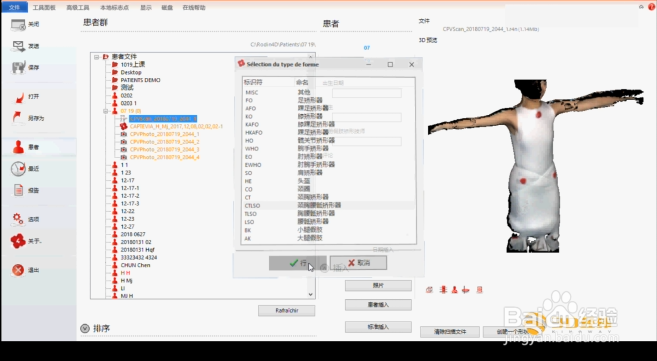This screenshot has width=657, height=361.
Task: Click the 清除扫描文件 button
Action: (450, 332)
